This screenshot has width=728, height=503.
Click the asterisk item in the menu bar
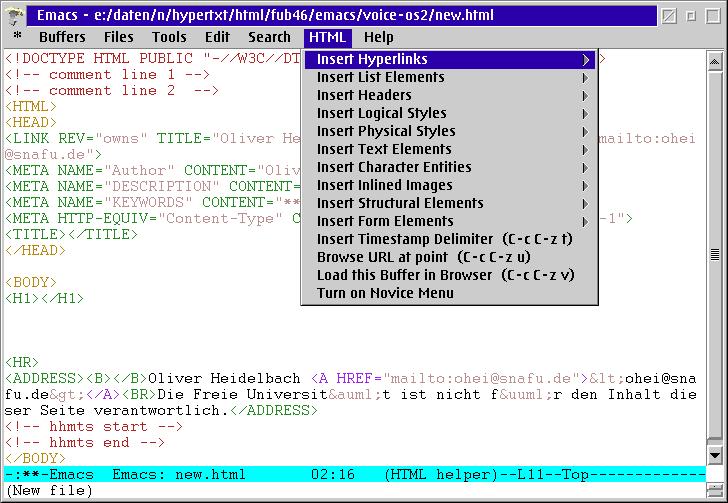point(17,36)
